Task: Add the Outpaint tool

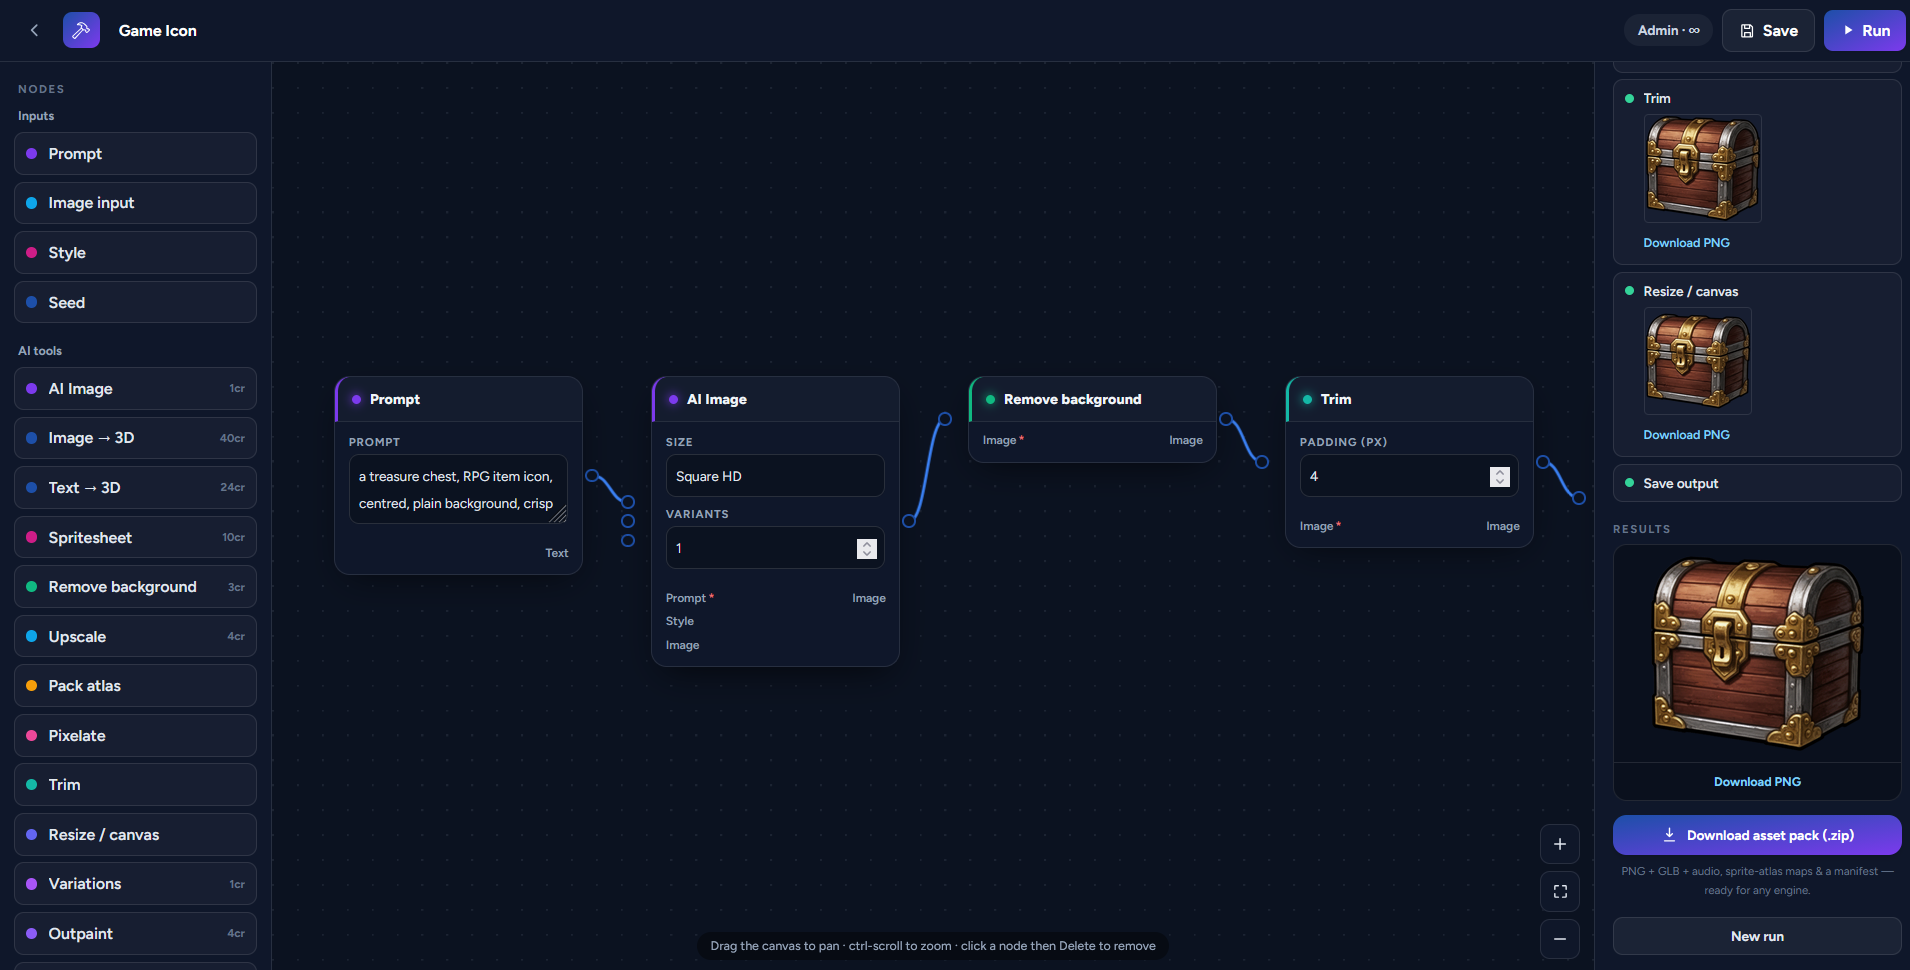Action: (x=135, y=933)
